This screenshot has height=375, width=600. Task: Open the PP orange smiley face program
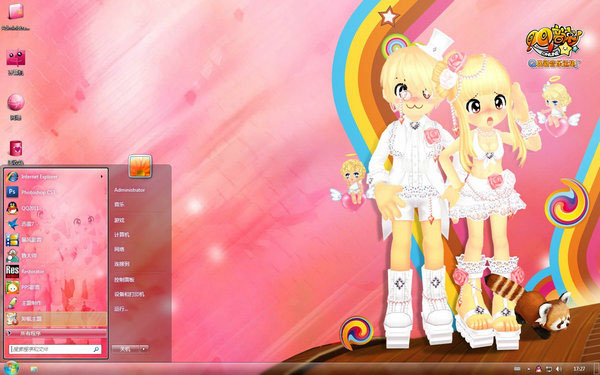(55, 287)
